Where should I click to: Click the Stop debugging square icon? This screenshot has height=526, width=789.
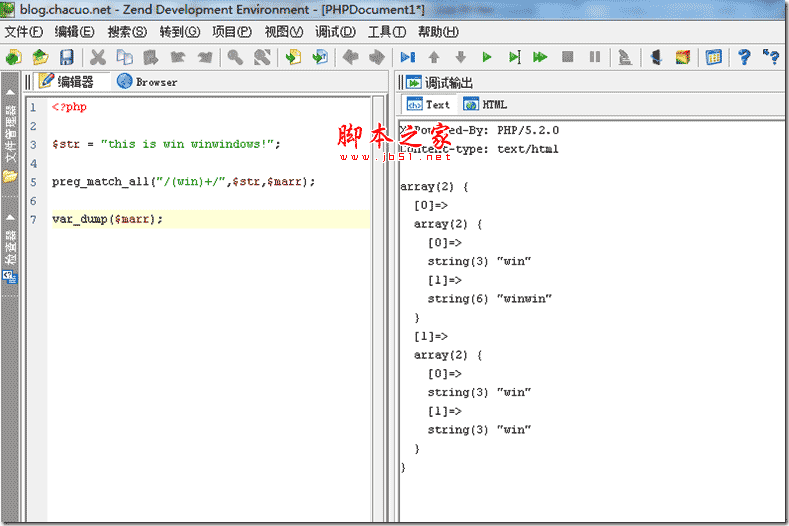point(567,57)
